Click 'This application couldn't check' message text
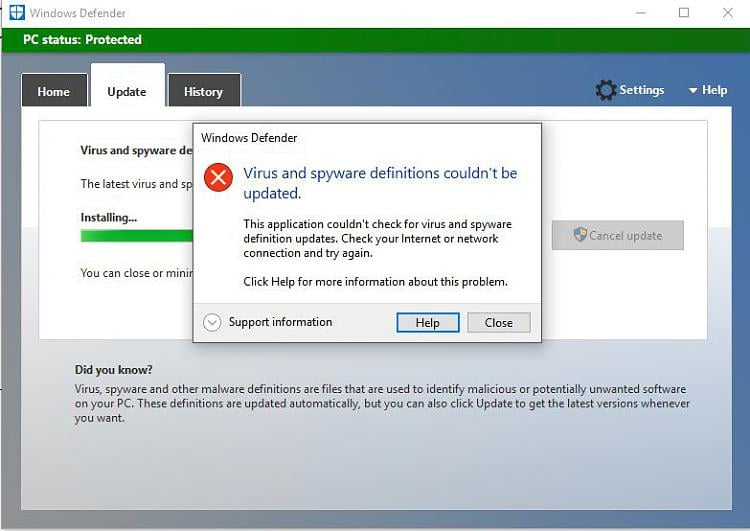Screen dimensions: 750x531 (x=377, y=238)
